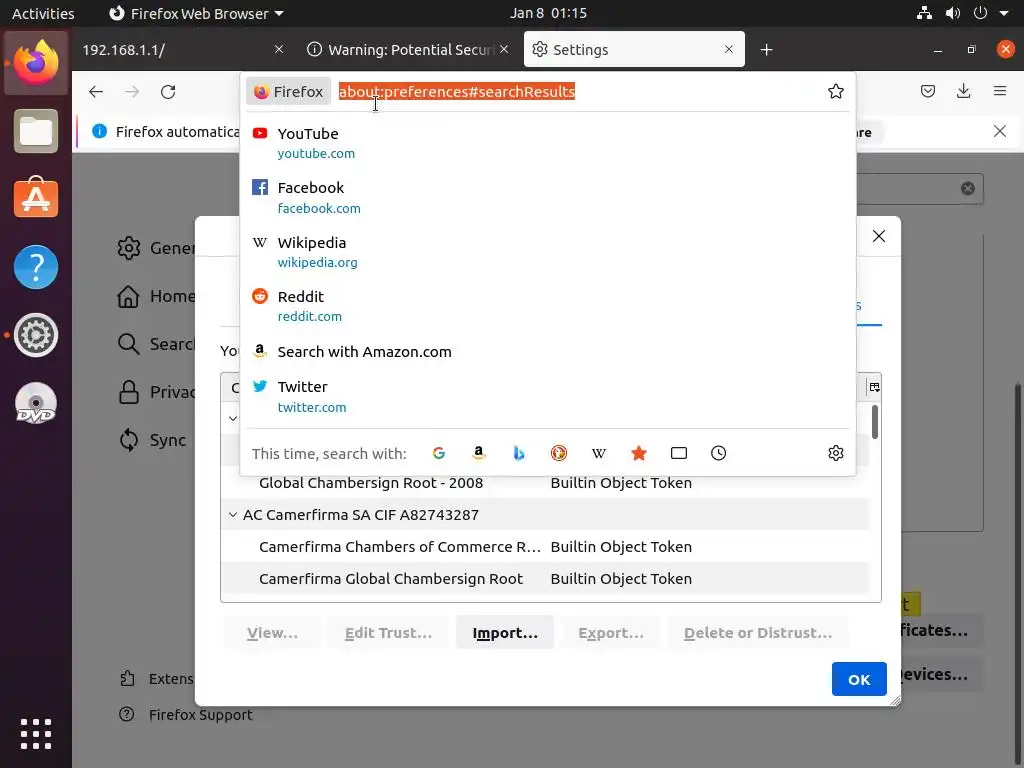The image size is (1024, 768).
Task: Select the Twitter suggestion
Action: pyautogui.click(x=547, y=396)
